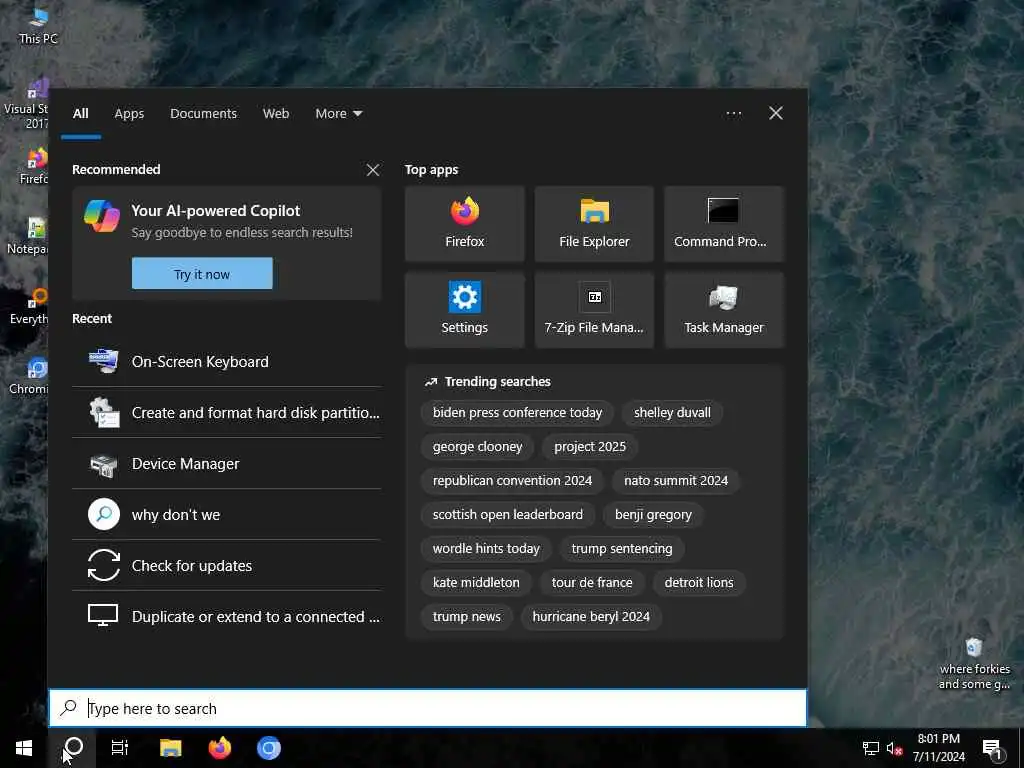Search trending kate middleton
The width and height of the screenshot is (1024, 768).
coord(476,583)
